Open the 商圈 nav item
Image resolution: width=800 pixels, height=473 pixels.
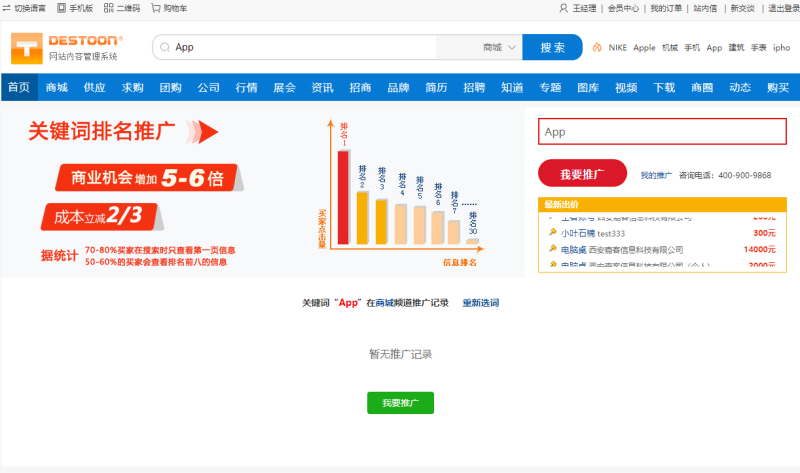coord(702,88)
